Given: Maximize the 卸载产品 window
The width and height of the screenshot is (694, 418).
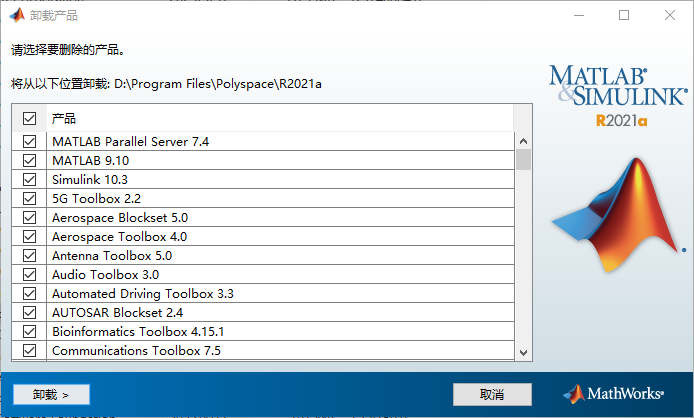Looking at the screenshot, I should [x=624, y=15].
